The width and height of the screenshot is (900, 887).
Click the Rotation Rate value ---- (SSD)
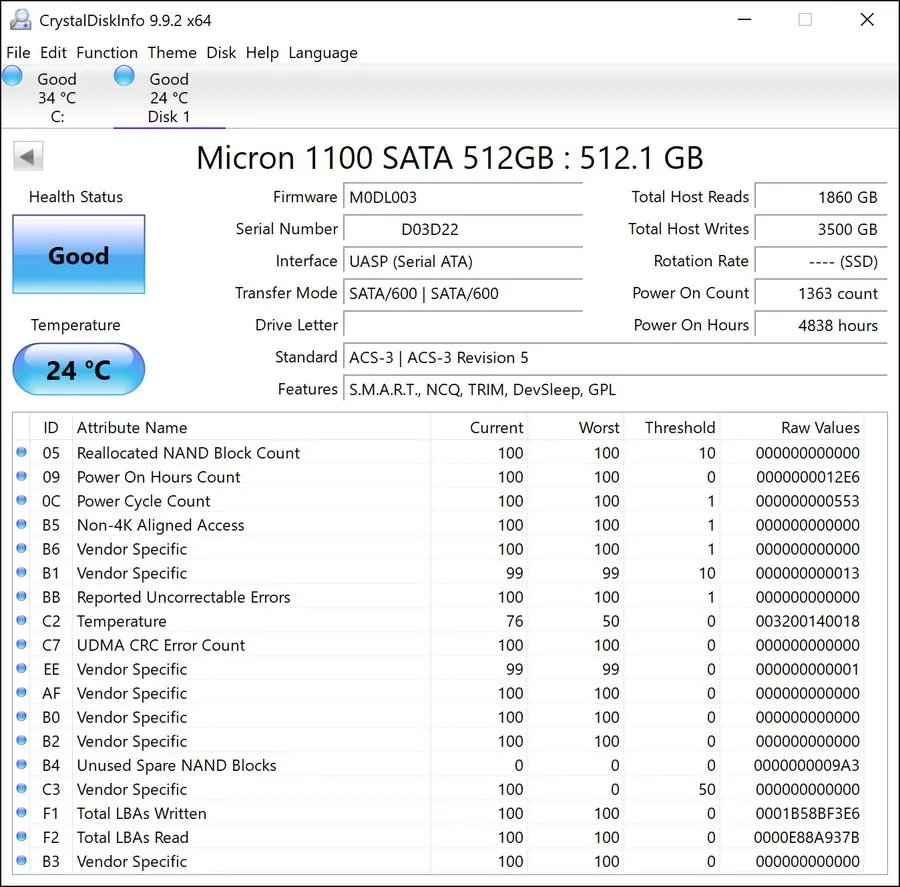821,262
